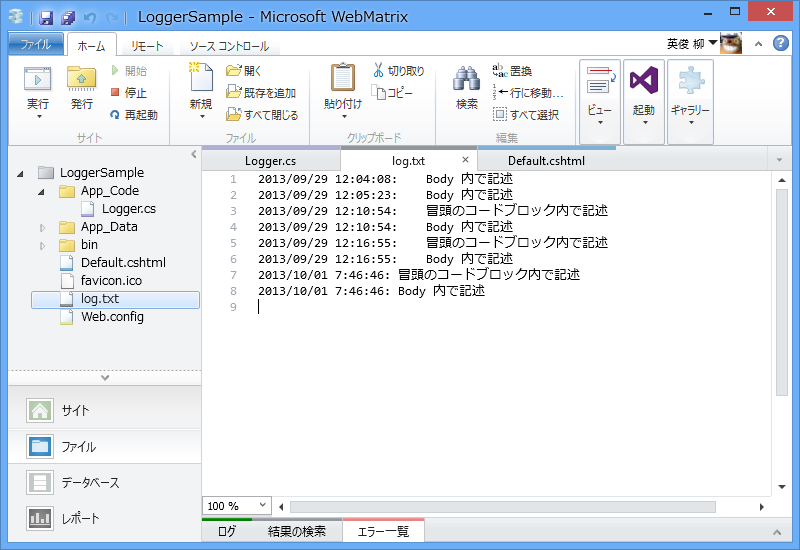Cut selection with 切り取り

[x=399, y=71]
